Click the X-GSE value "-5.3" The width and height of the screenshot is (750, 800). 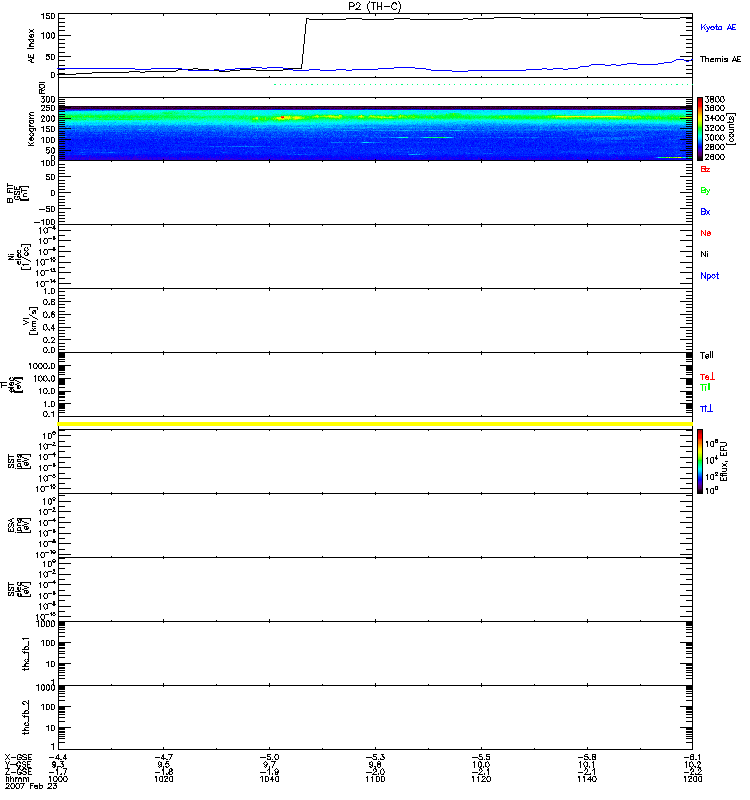tap(375, 757)
